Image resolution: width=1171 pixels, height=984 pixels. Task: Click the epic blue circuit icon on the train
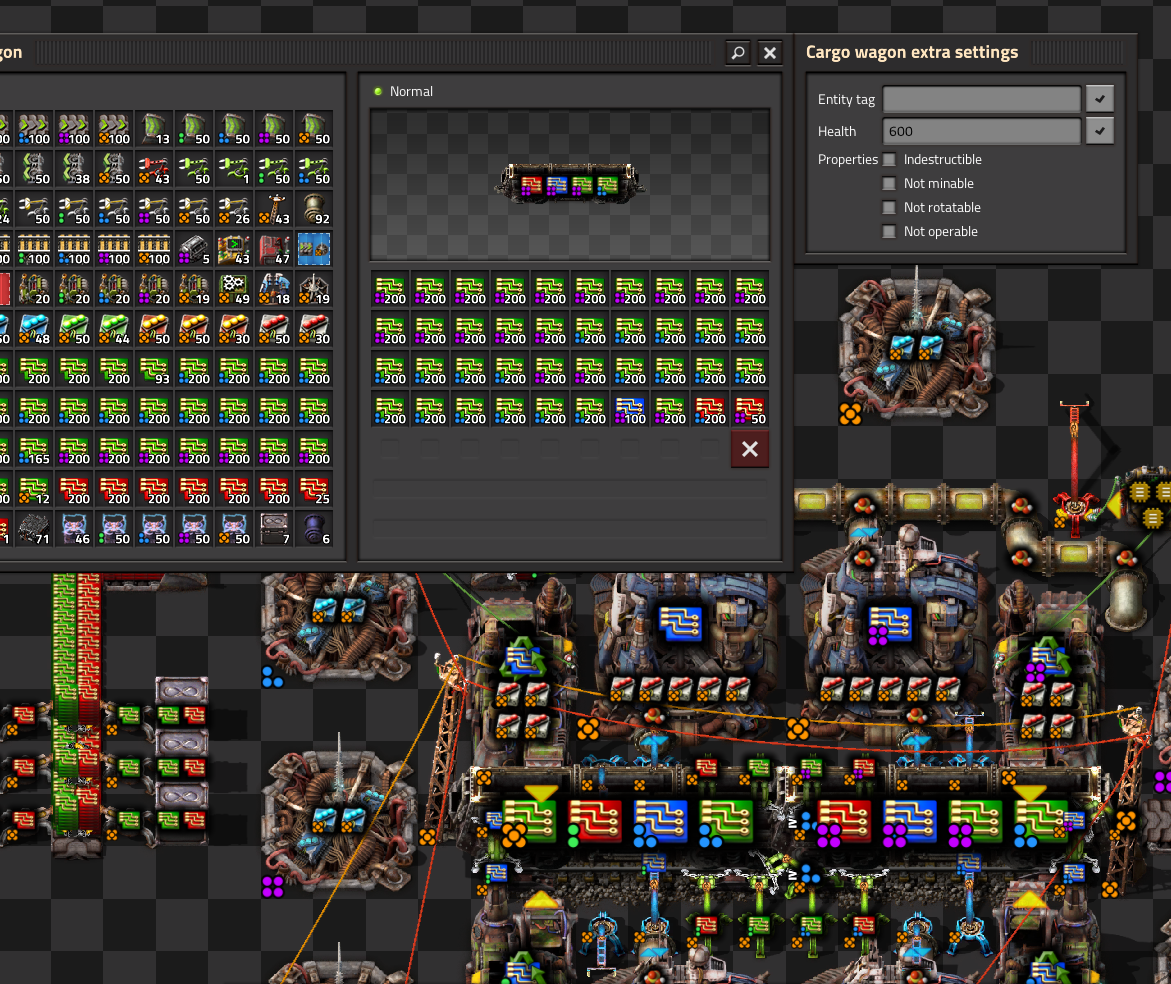[x=909, y=821]
